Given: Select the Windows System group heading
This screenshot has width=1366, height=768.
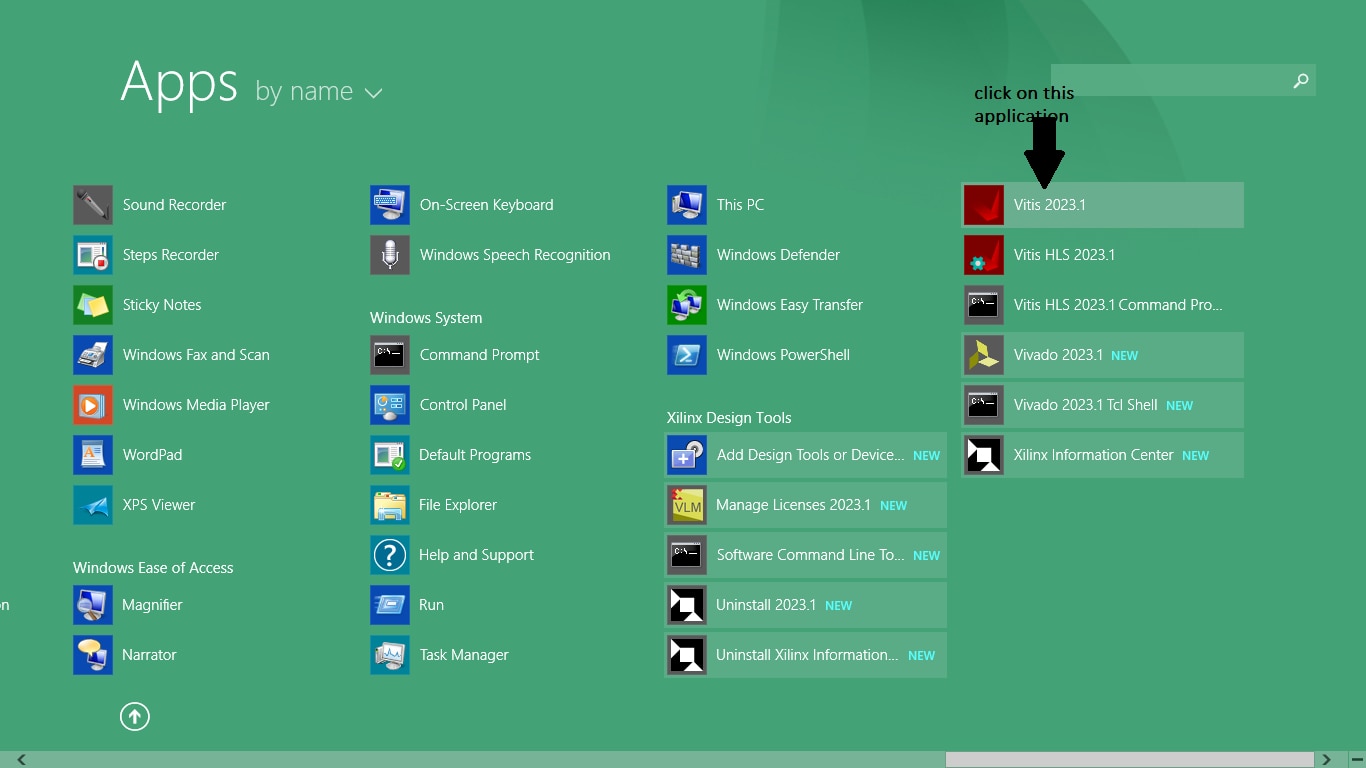Looking at the screenshot, I should coord(426,318).
